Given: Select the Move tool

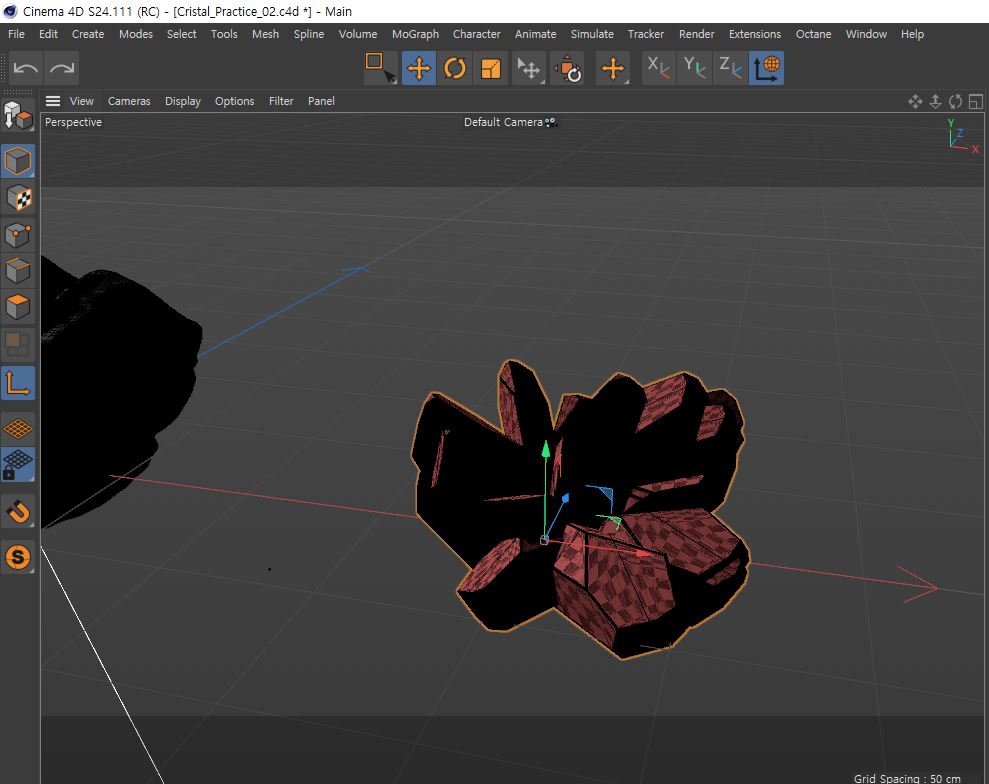Looking at the screenshot, I should pos(419,68).
